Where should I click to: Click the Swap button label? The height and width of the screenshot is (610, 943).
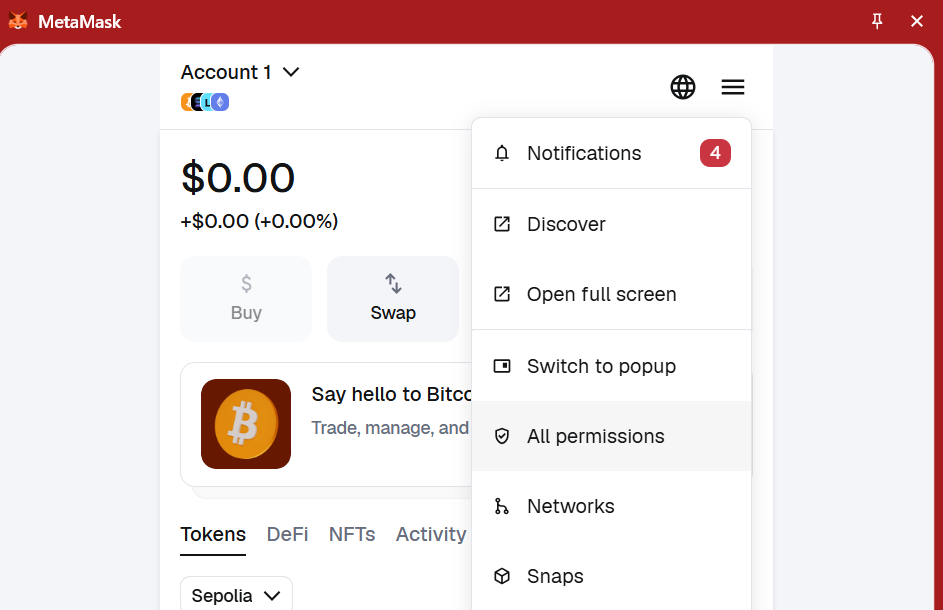coord(393,313)
